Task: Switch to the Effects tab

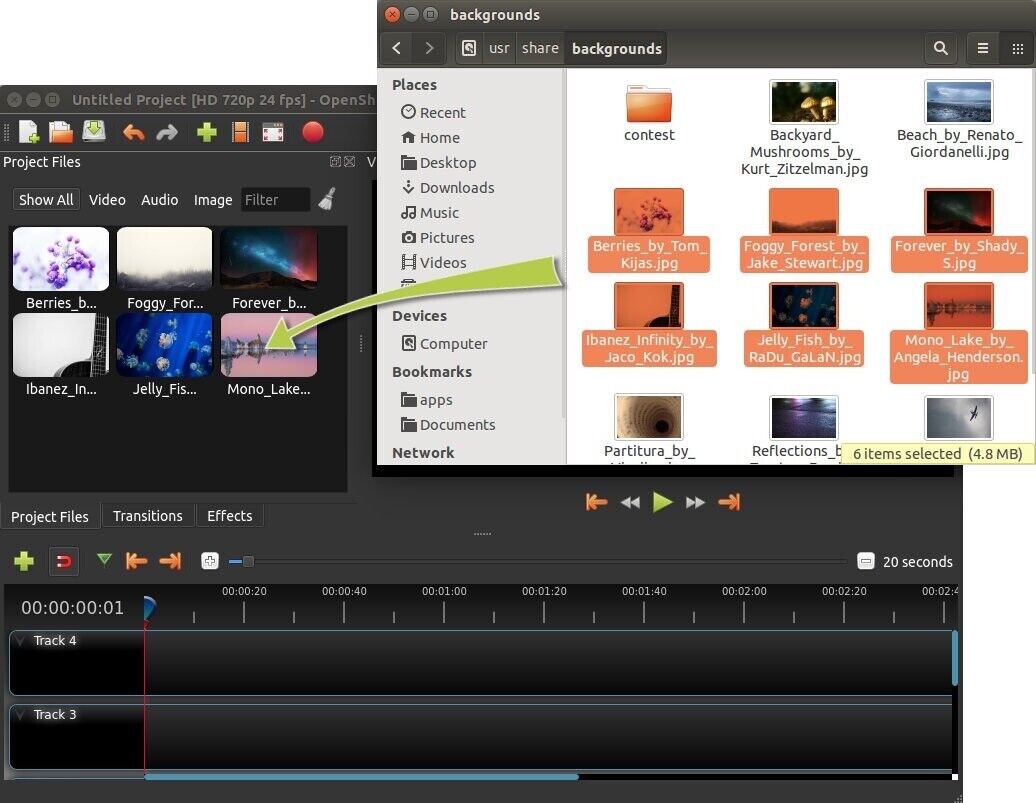Action: pos(229,516)
